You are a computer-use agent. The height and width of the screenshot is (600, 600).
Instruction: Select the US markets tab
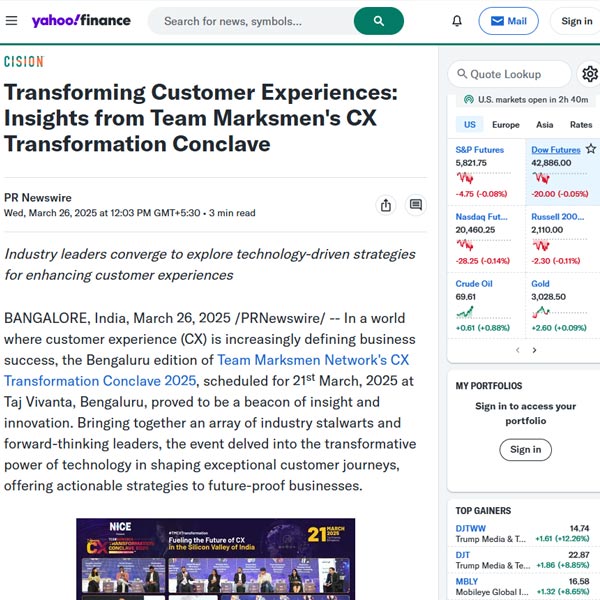[x=470, y=125]
